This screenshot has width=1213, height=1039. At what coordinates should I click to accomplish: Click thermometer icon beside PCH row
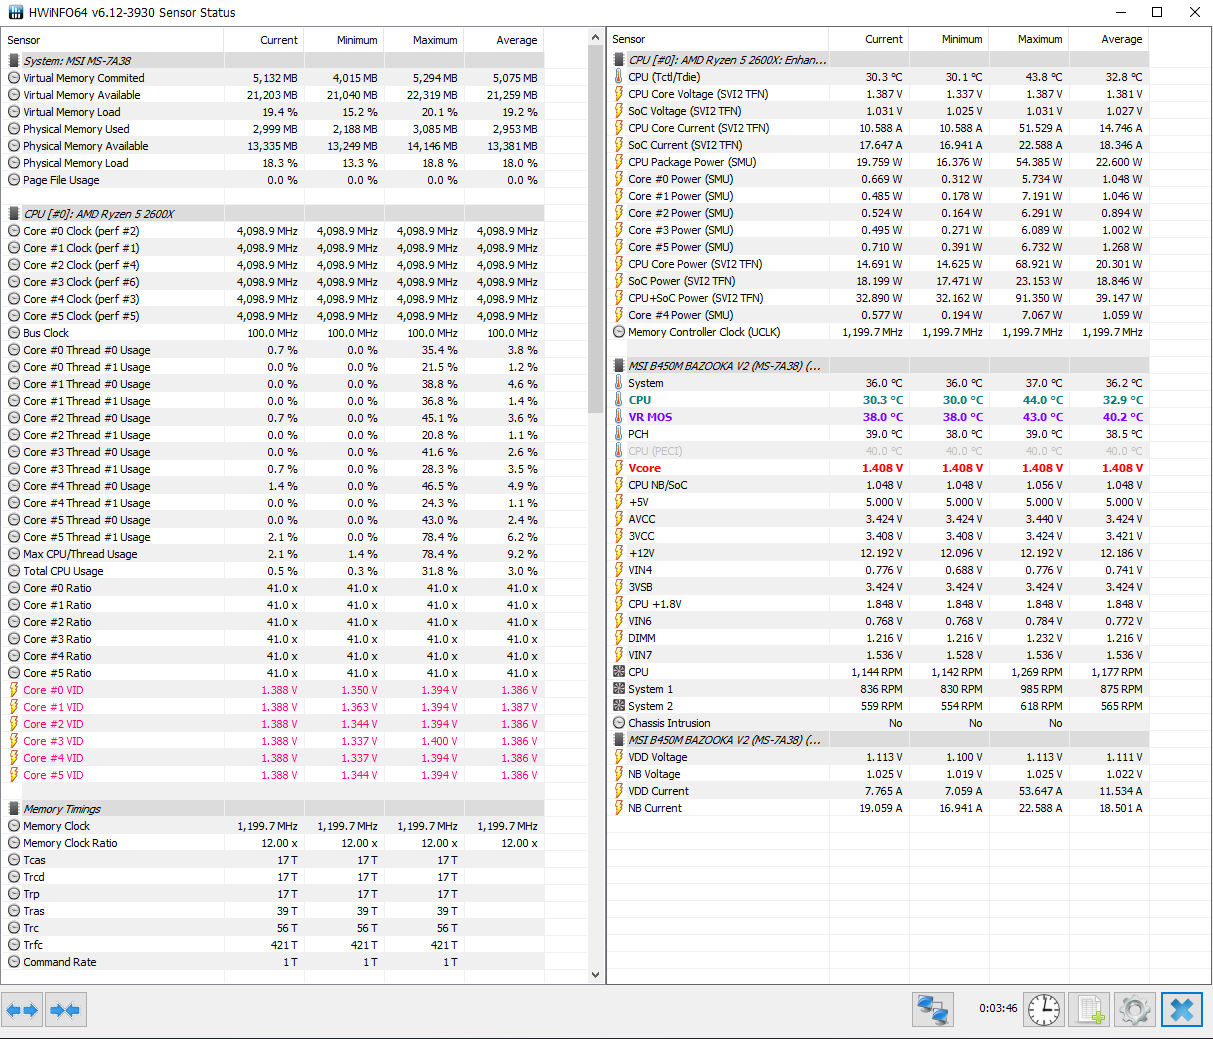tap(619, 434)
